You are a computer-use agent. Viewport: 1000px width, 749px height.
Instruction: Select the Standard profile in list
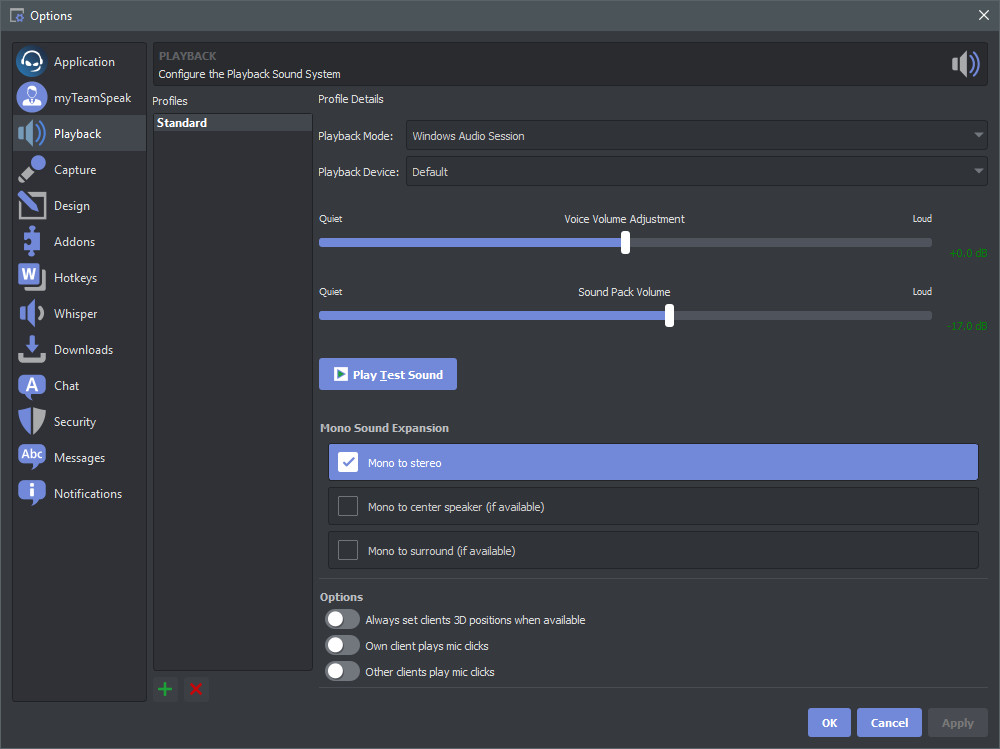[233, 122]
